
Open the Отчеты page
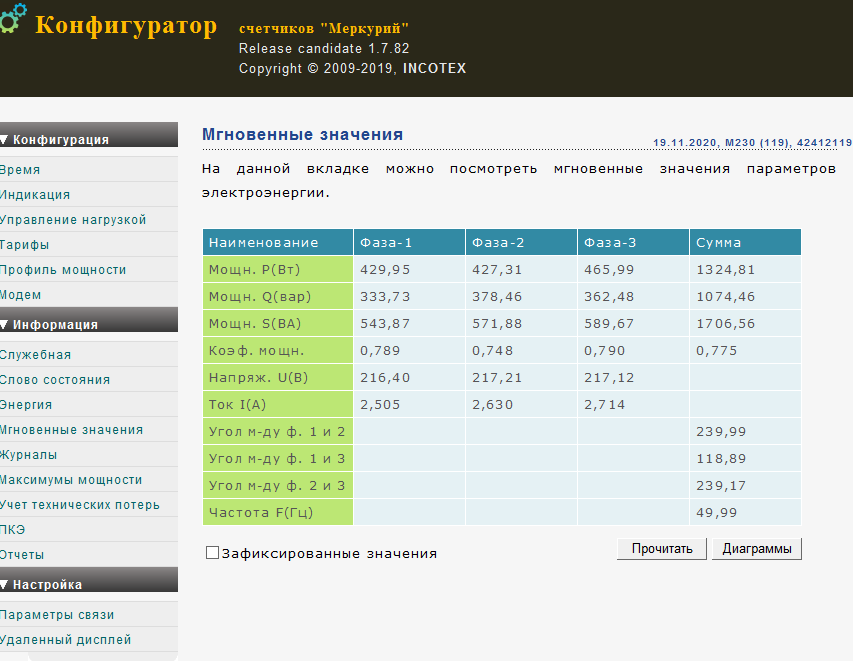22,555
